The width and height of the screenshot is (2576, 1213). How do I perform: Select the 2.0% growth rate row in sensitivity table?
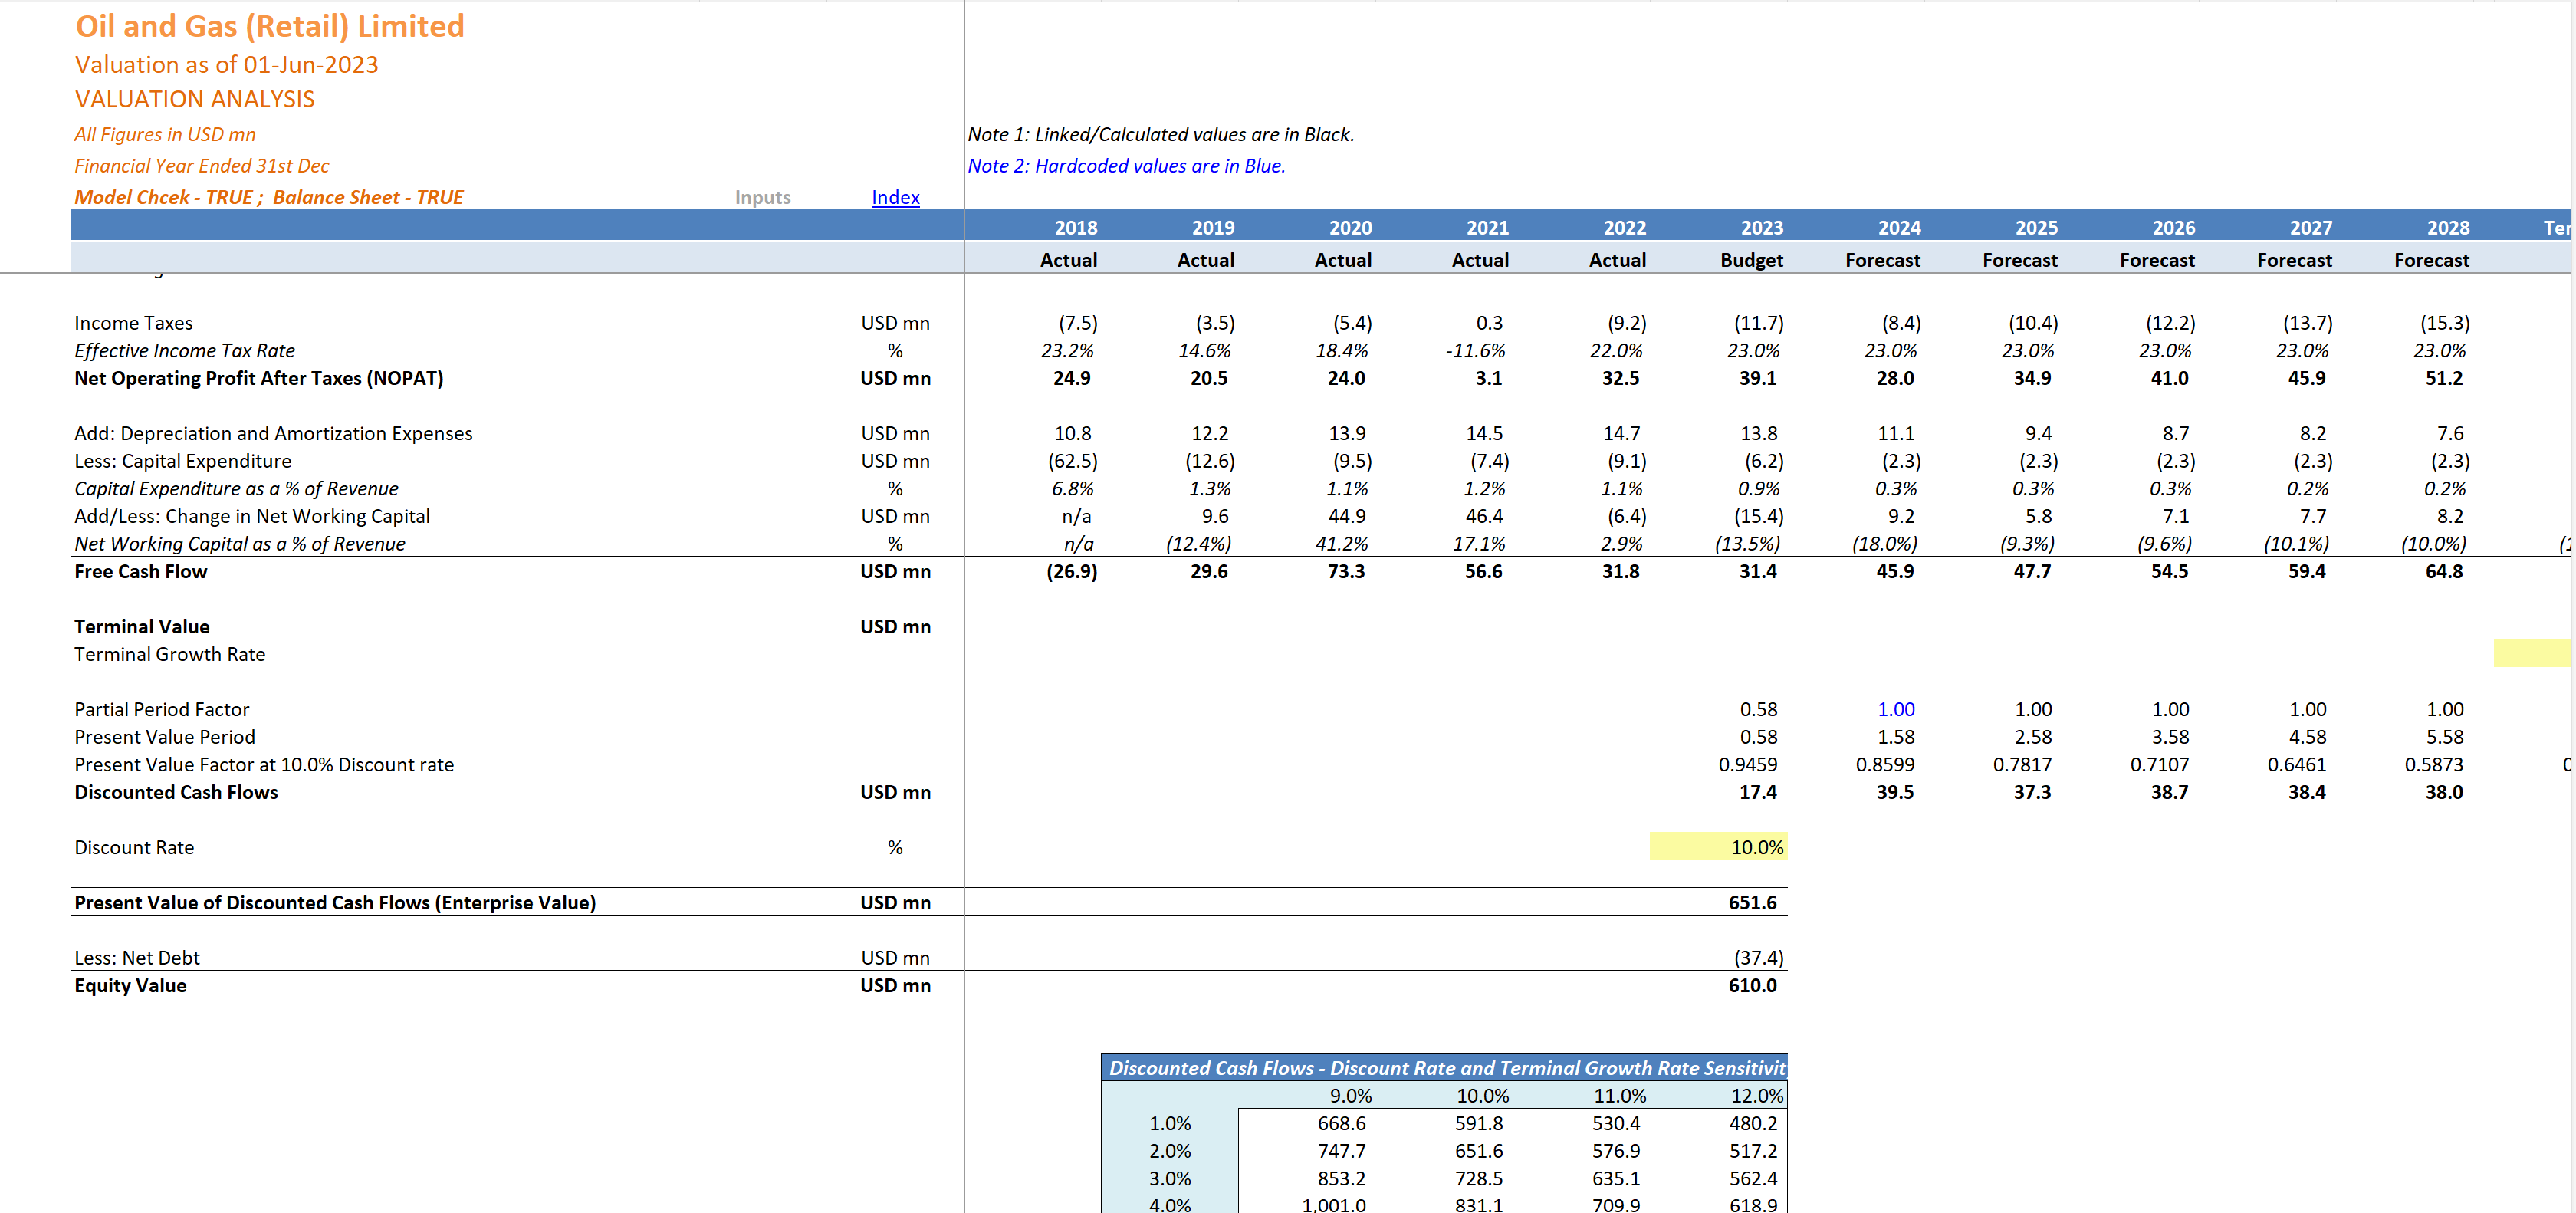coord(1170,1151)
